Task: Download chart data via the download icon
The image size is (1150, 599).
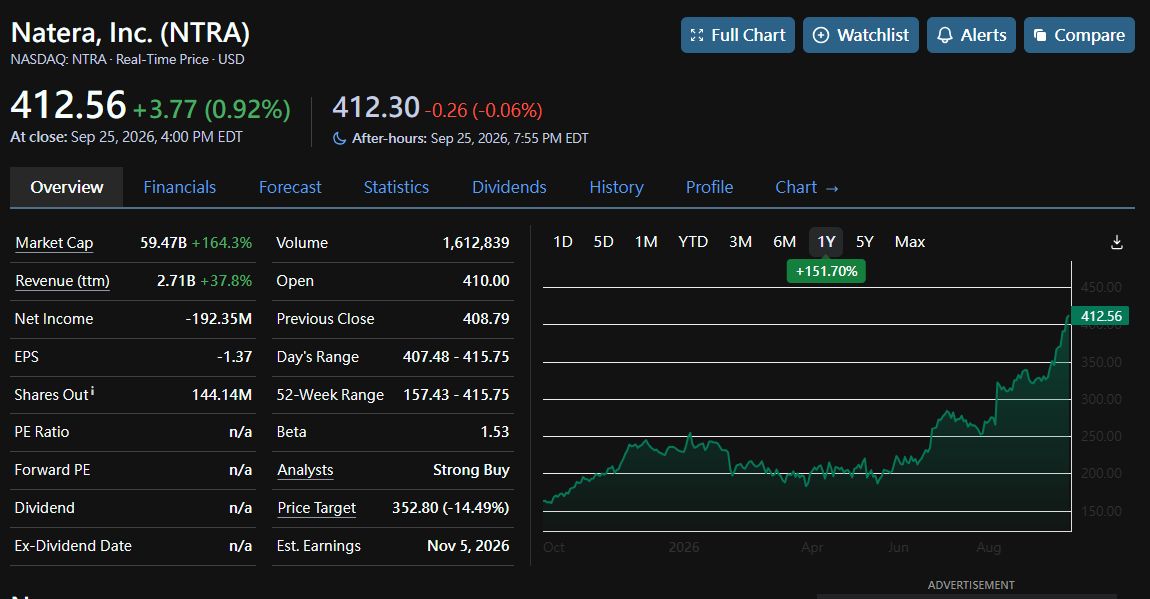Action: (1116, 242)
